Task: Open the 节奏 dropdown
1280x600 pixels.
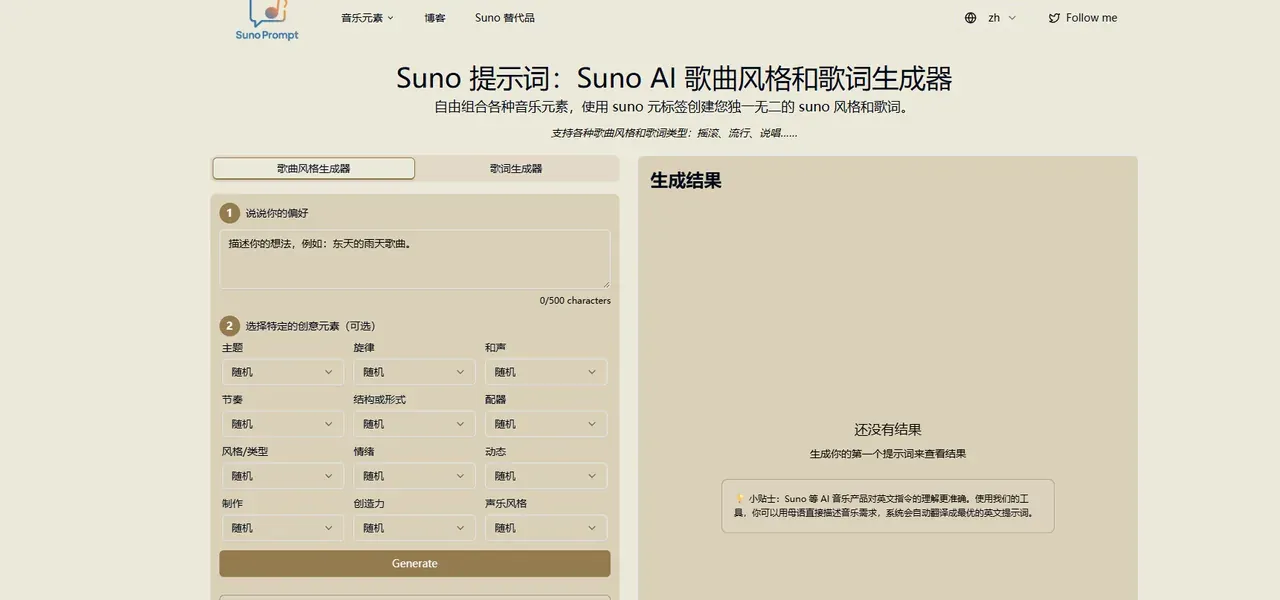Action: [283, 424]
